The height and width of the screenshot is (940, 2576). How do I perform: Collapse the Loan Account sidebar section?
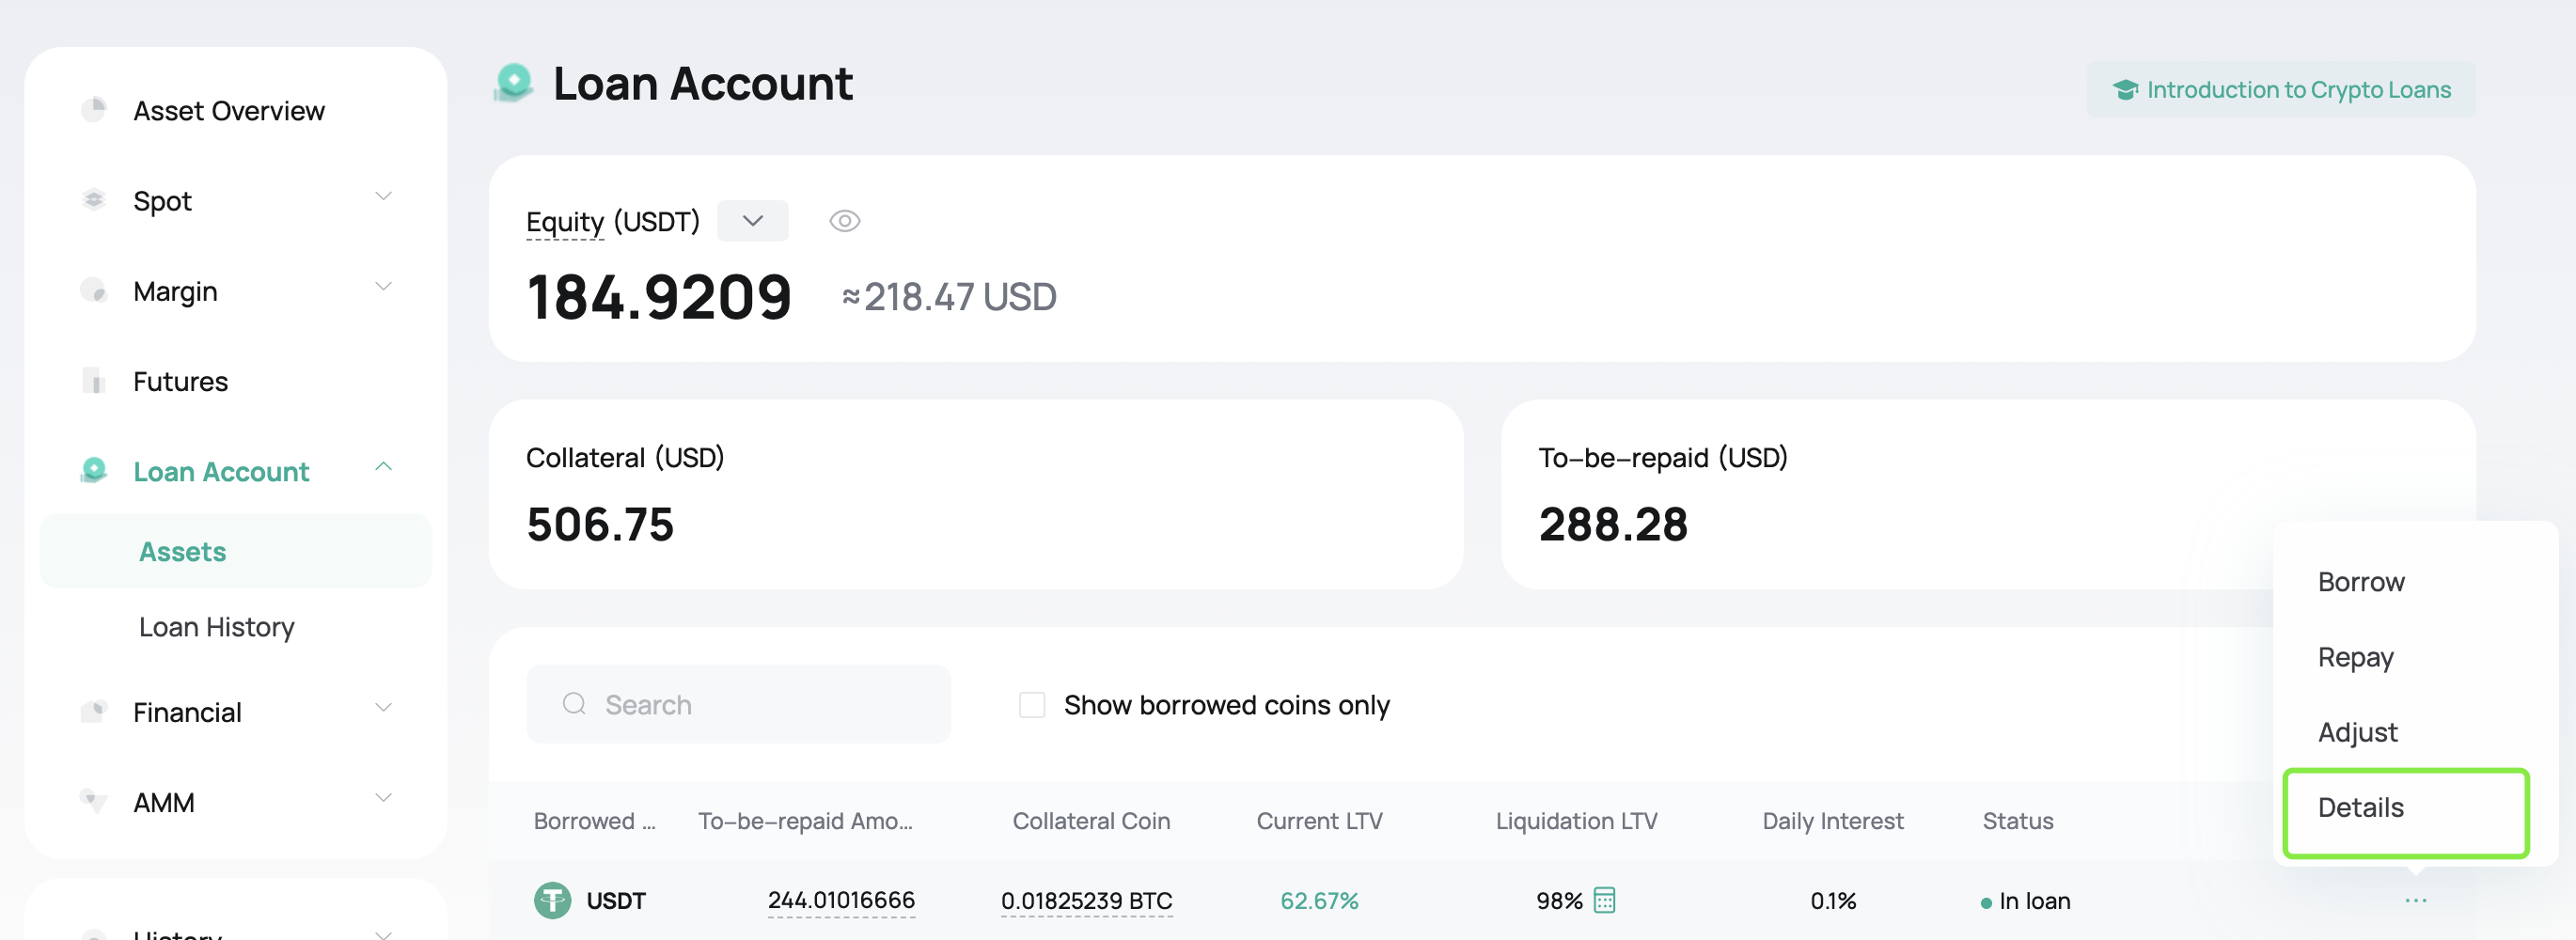pyautogui.click(x=383, y=467)
